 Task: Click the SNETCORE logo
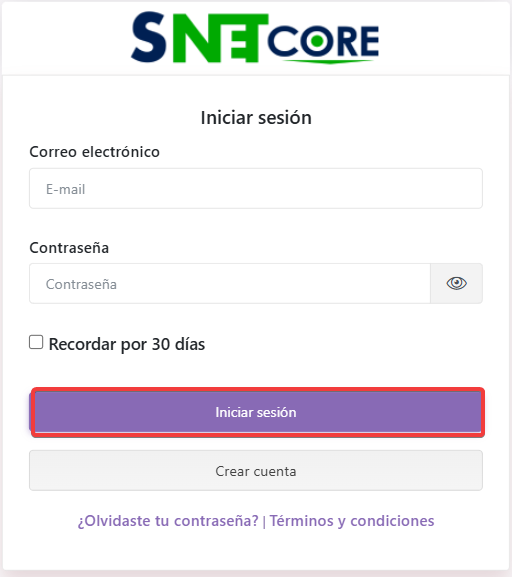pos(255,37)
